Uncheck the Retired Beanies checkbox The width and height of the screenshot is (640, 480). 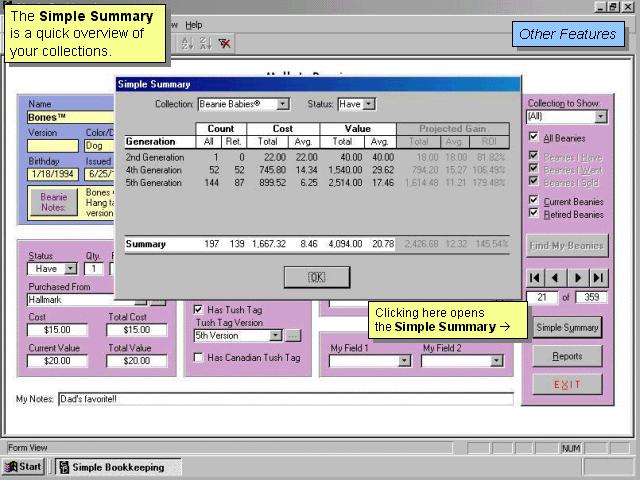pyautogui.click(x=533, y=214)
